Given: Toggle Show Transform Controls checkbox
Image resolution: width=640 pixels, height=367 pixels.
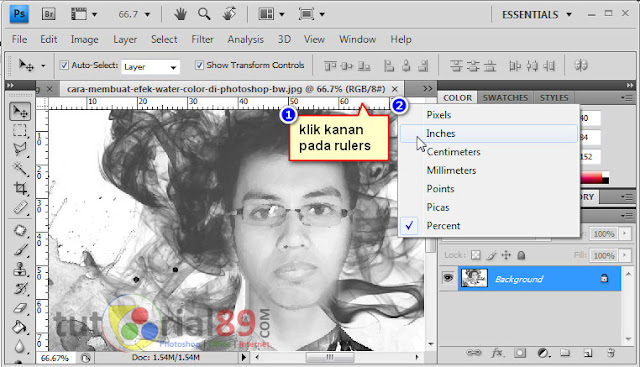Looking at the screenshot, I should click(x=199, y=65).
